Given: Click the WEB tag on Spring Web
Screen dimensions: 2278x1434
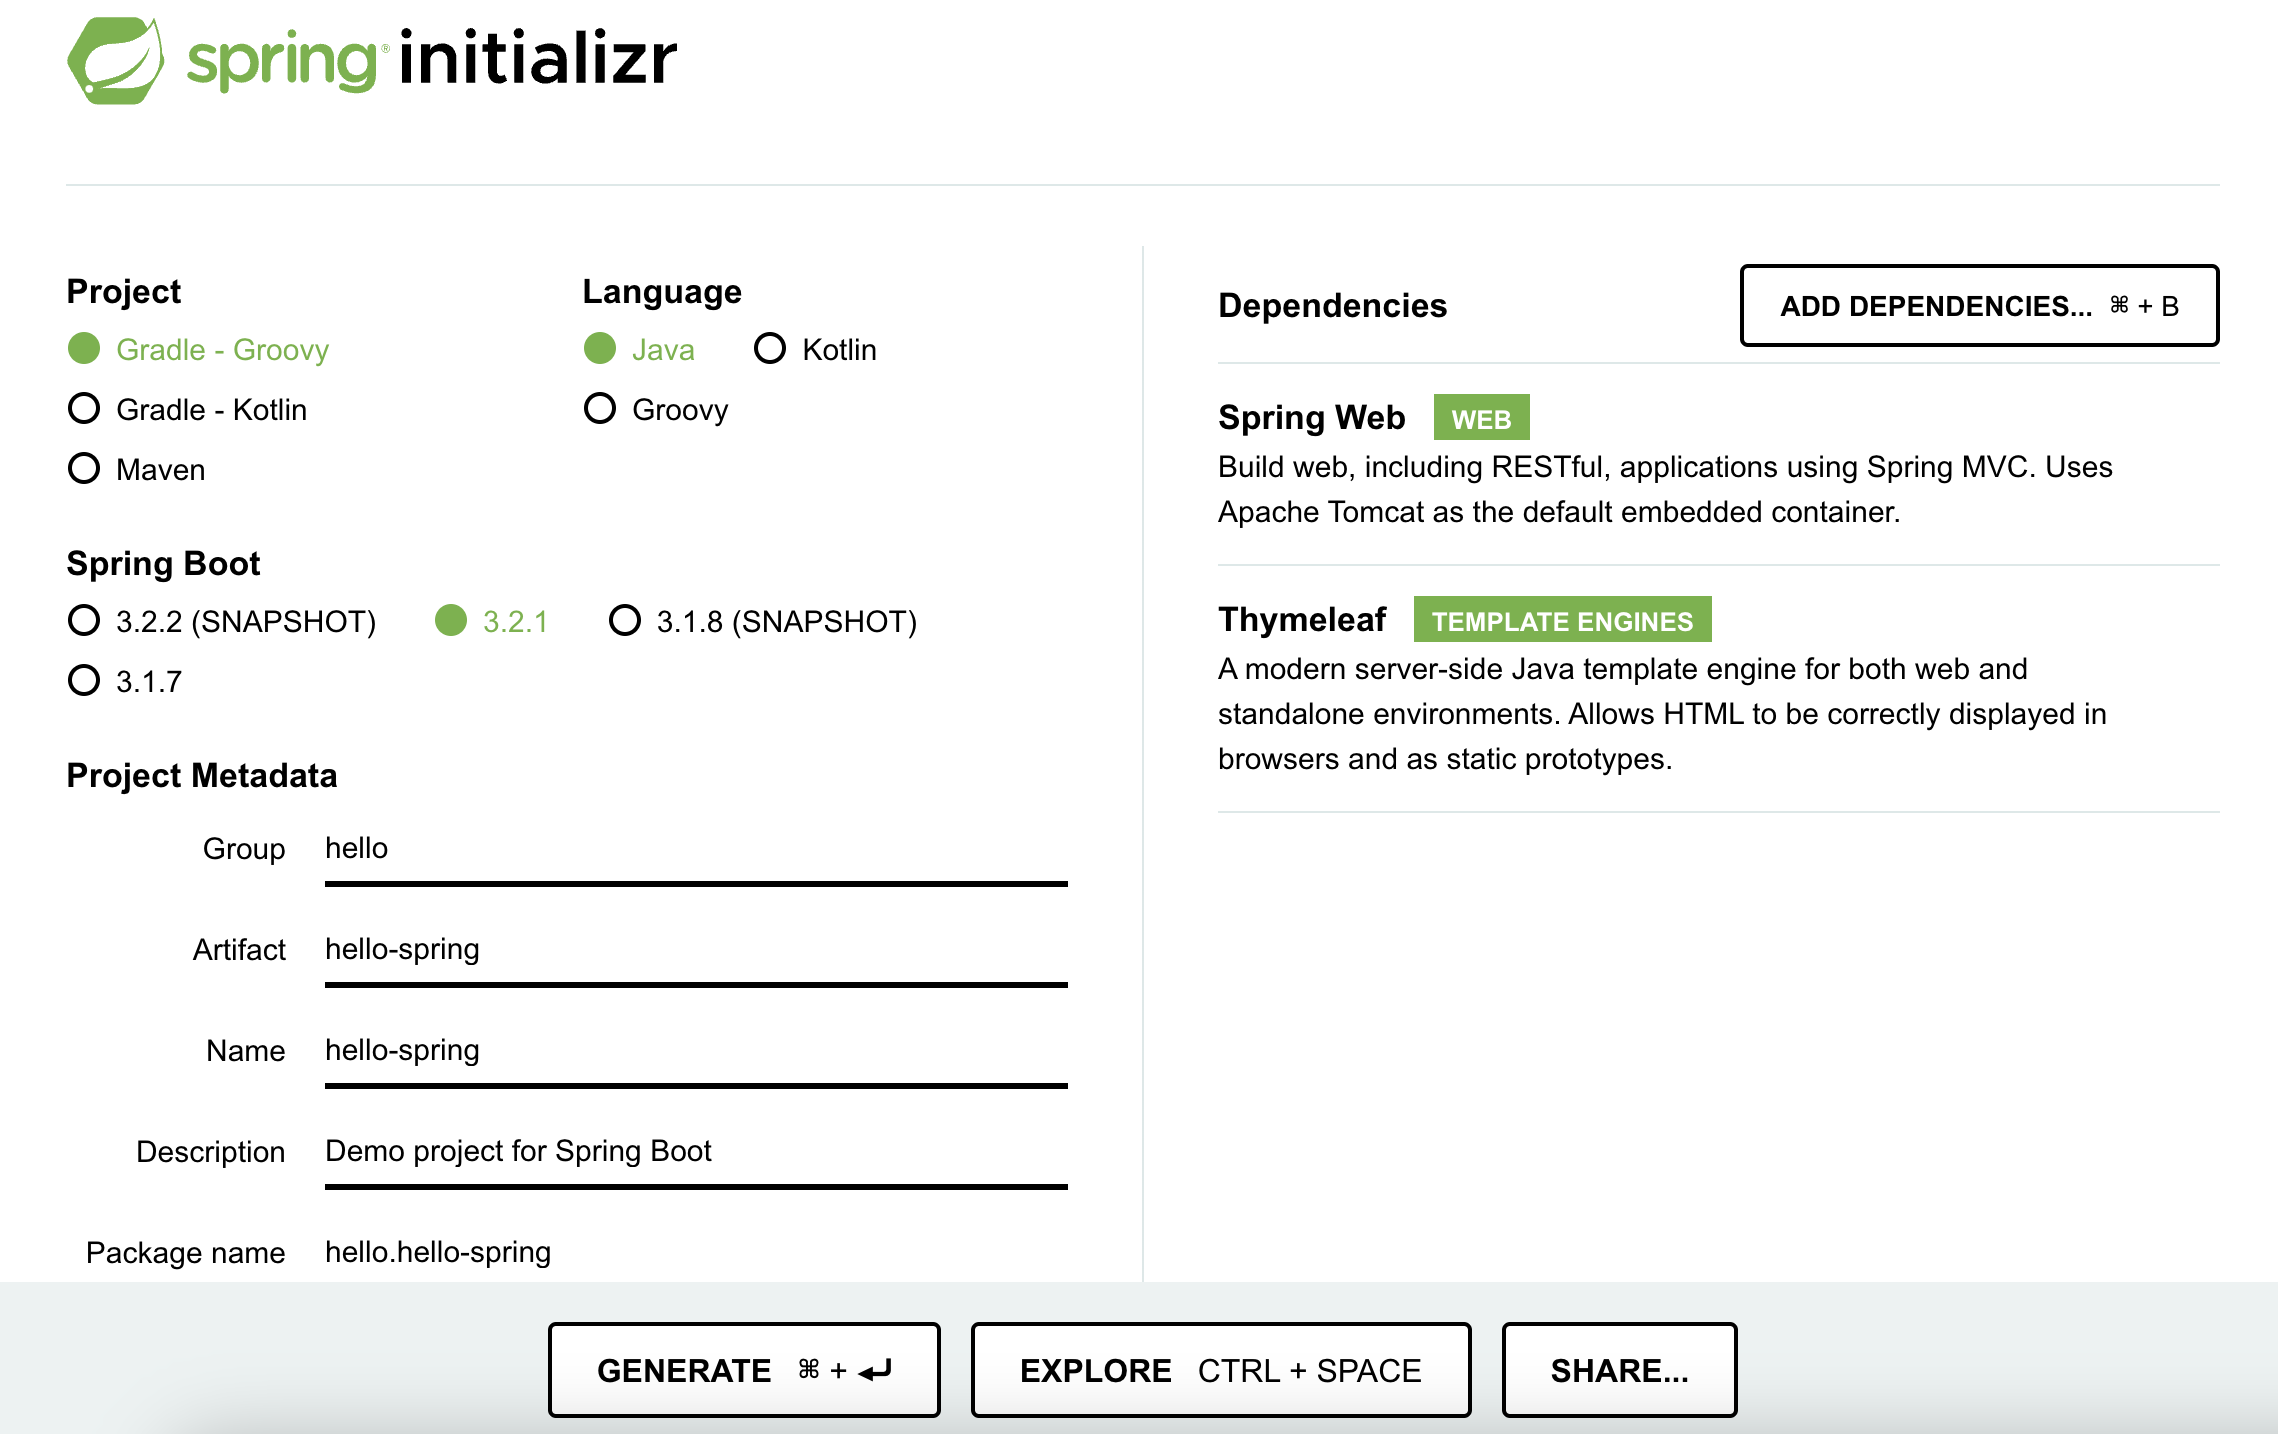Looking at the screenshot, I should point(1481,418).
